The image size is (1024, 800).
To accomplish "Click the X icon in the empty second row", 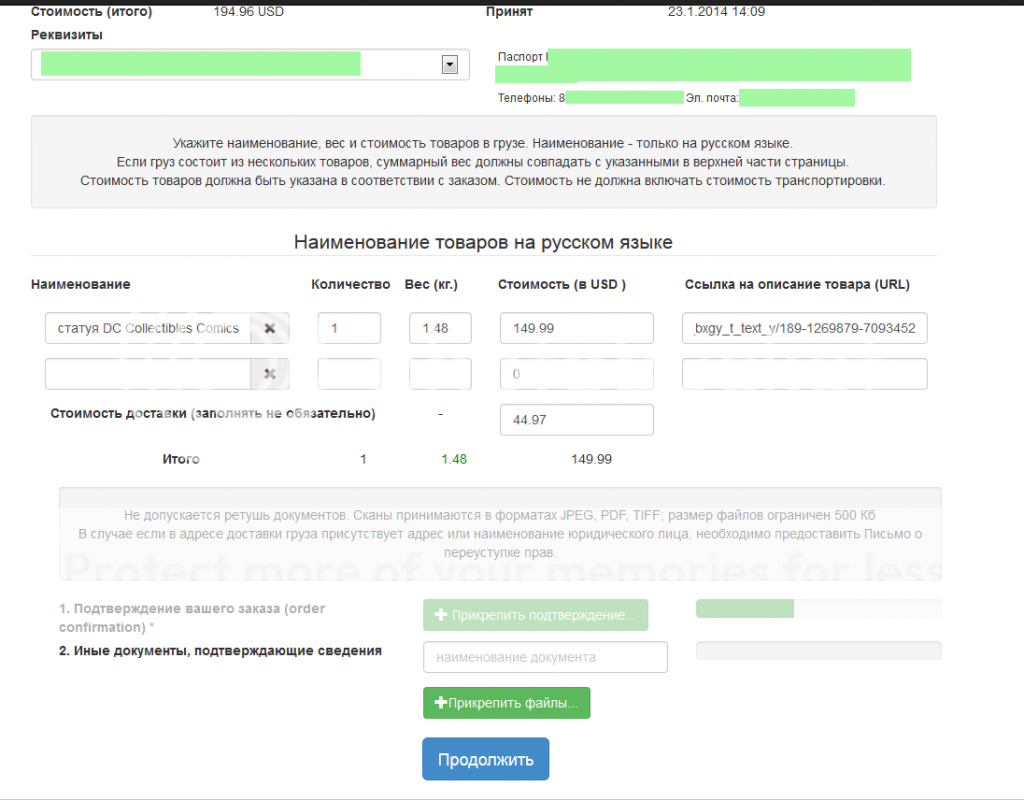I will tap(269, 373).
